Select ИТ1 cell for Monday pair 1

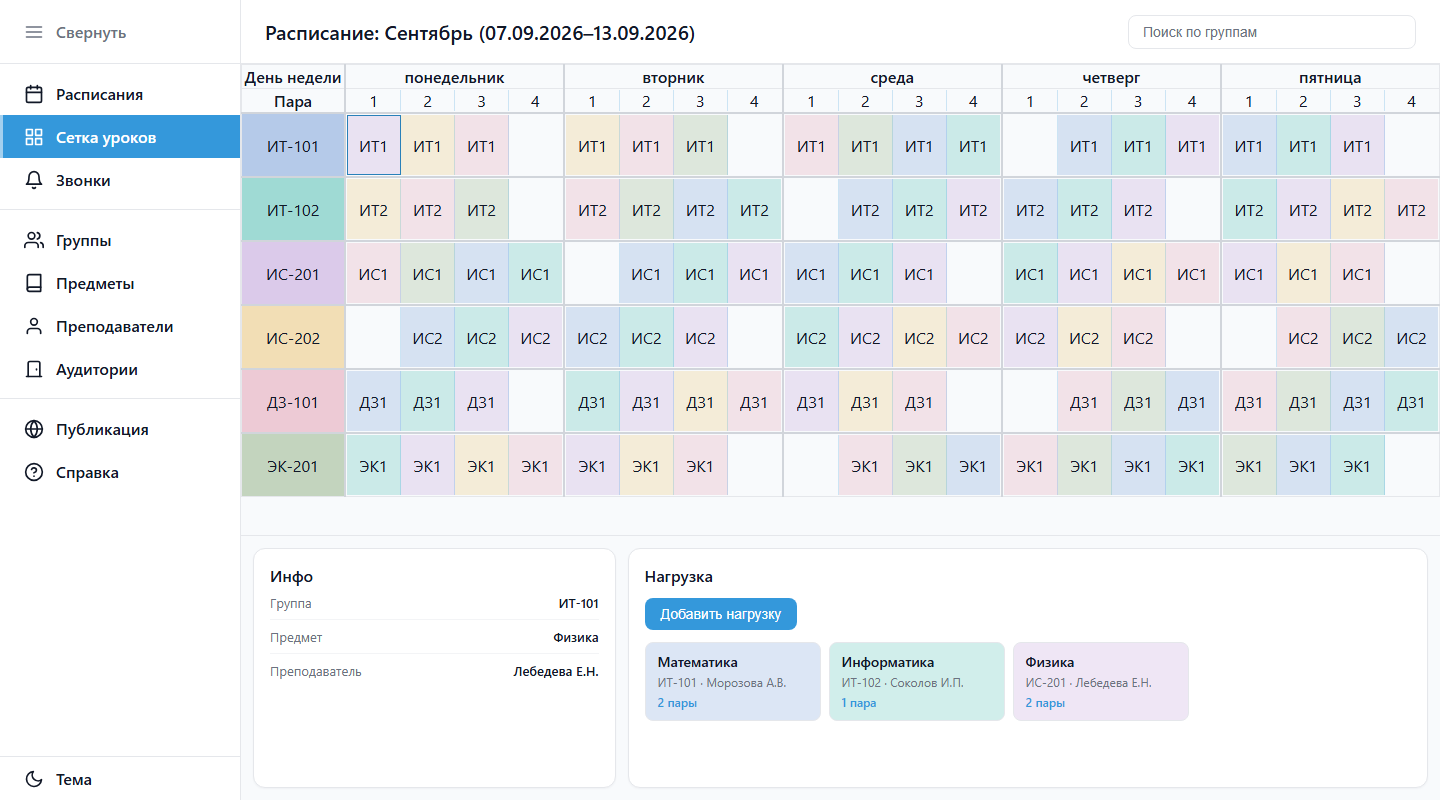(x=373, y=146)
